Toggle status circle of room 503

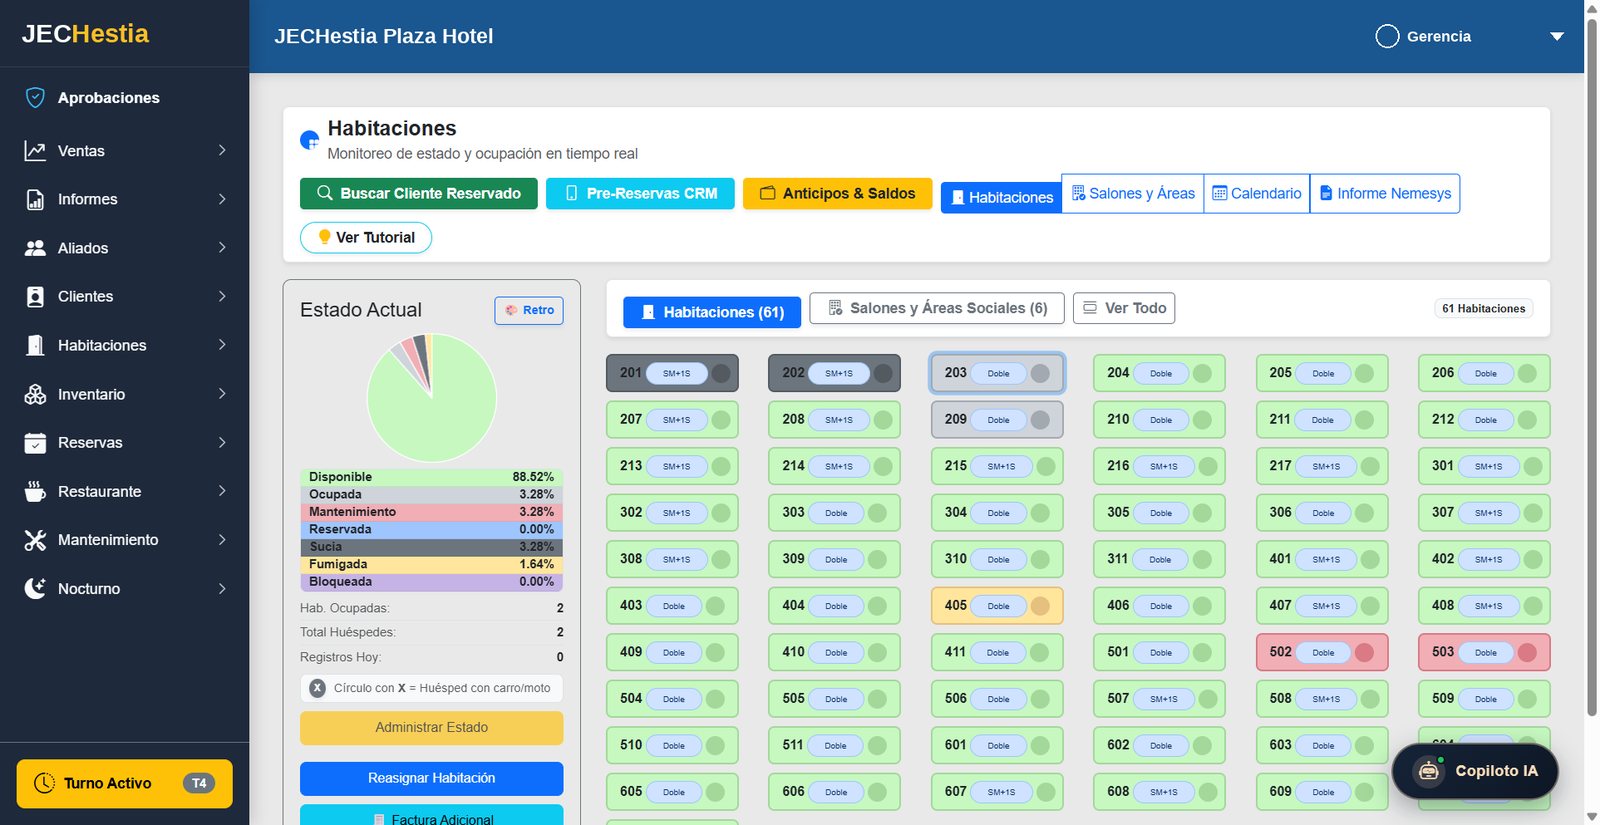1527,652
